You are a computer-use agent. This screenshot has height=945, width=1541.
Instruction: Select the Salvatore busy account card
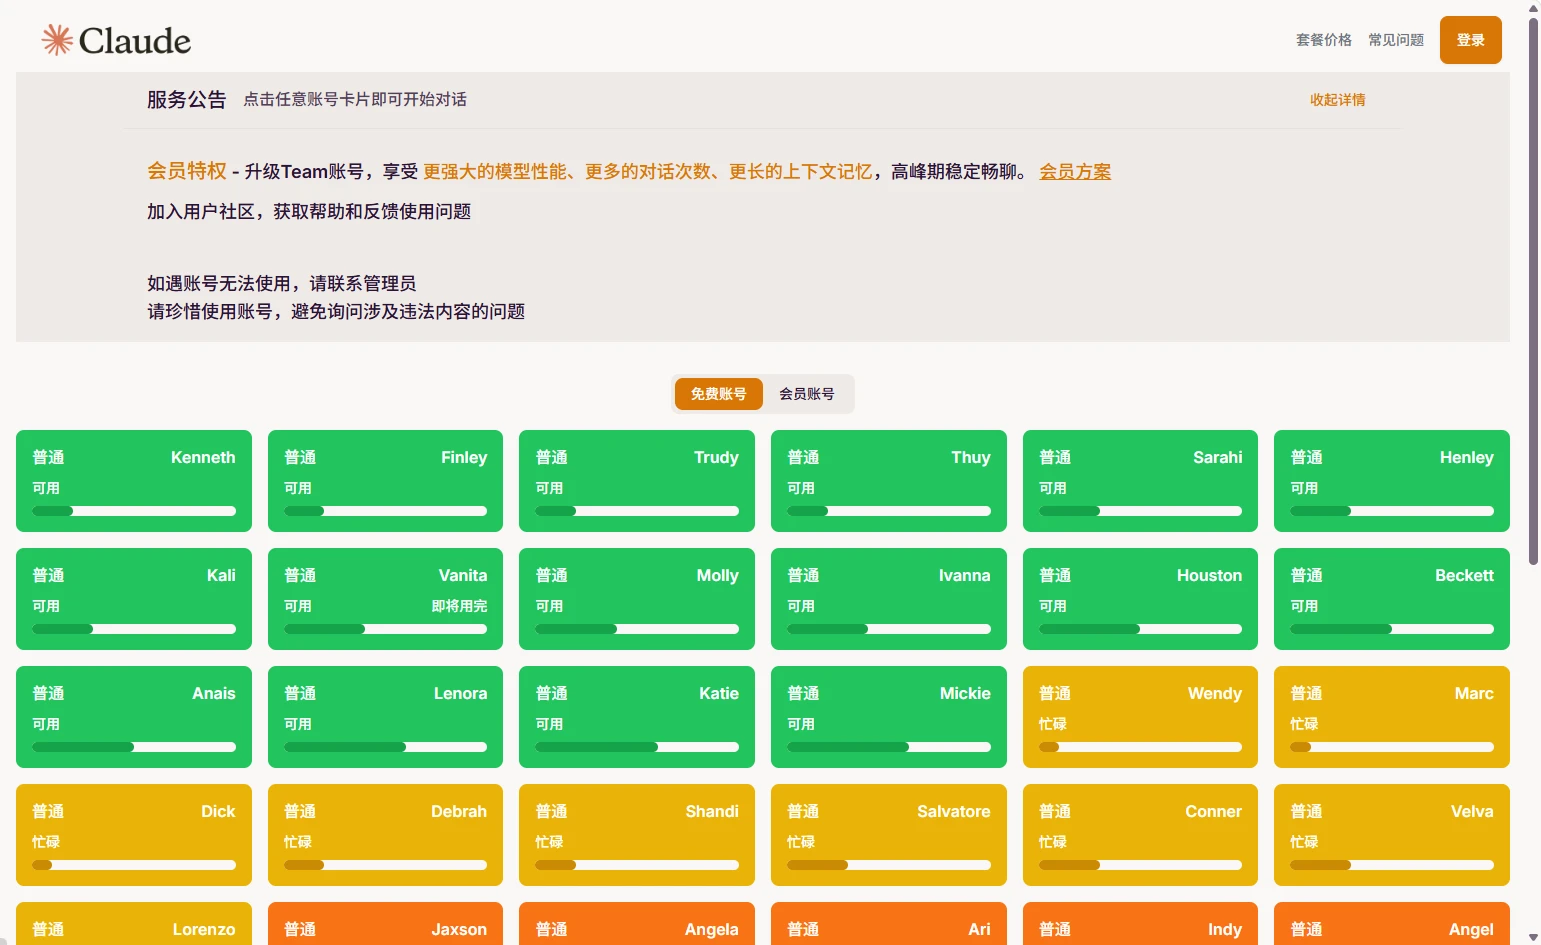point(888,834)
